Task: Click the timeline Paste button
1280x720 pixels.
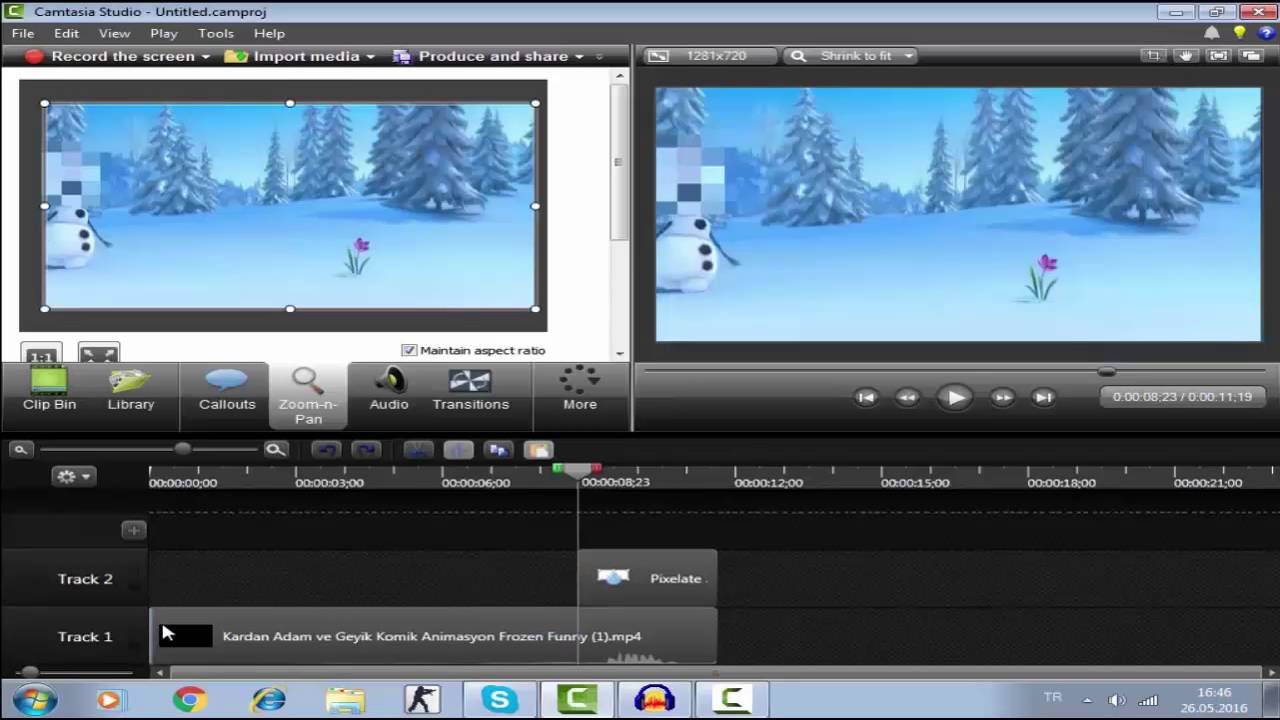Action: [x=538, y=450]
